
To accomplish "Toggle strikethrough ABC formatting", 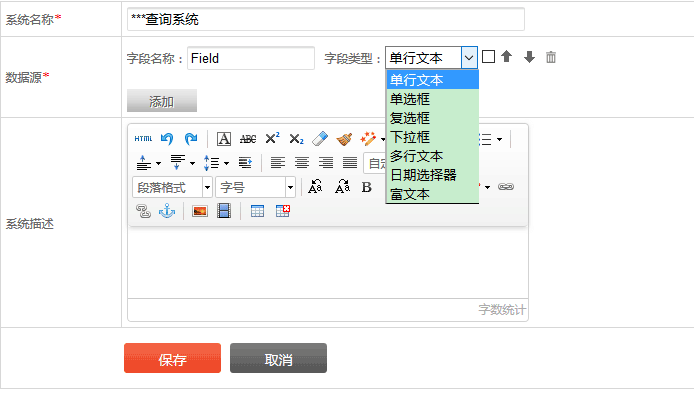I will 248,139.
